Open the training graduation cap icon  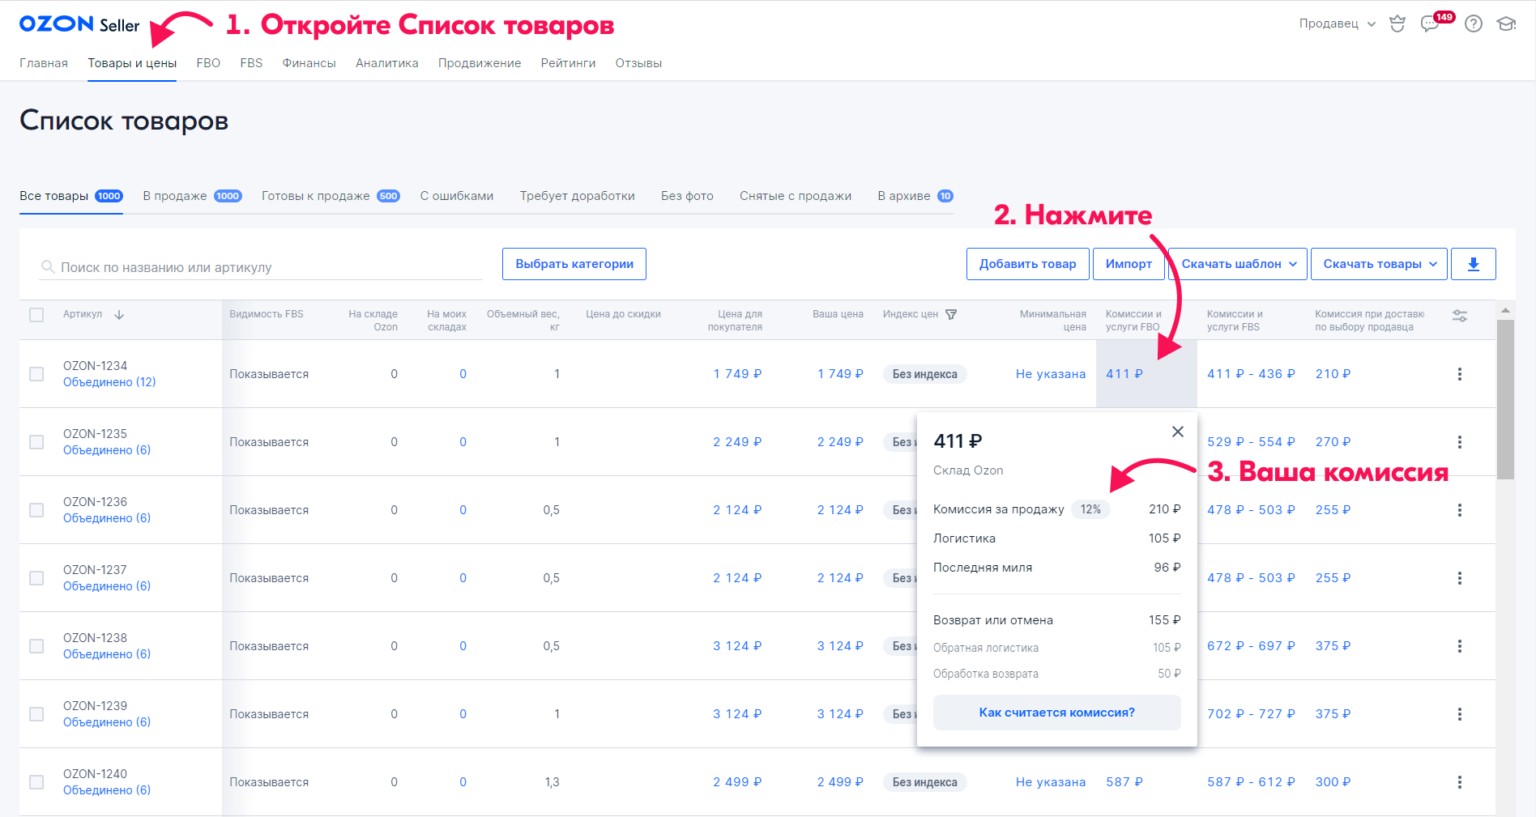point(1506,24)
